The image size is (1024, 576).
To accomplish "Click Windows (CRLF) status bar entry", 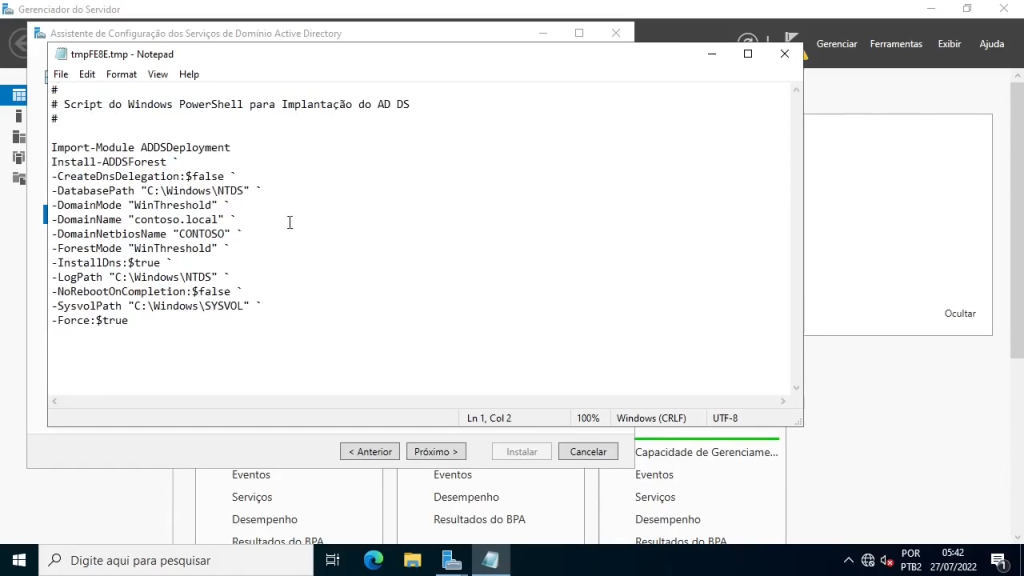I will (x=651, y=418).
